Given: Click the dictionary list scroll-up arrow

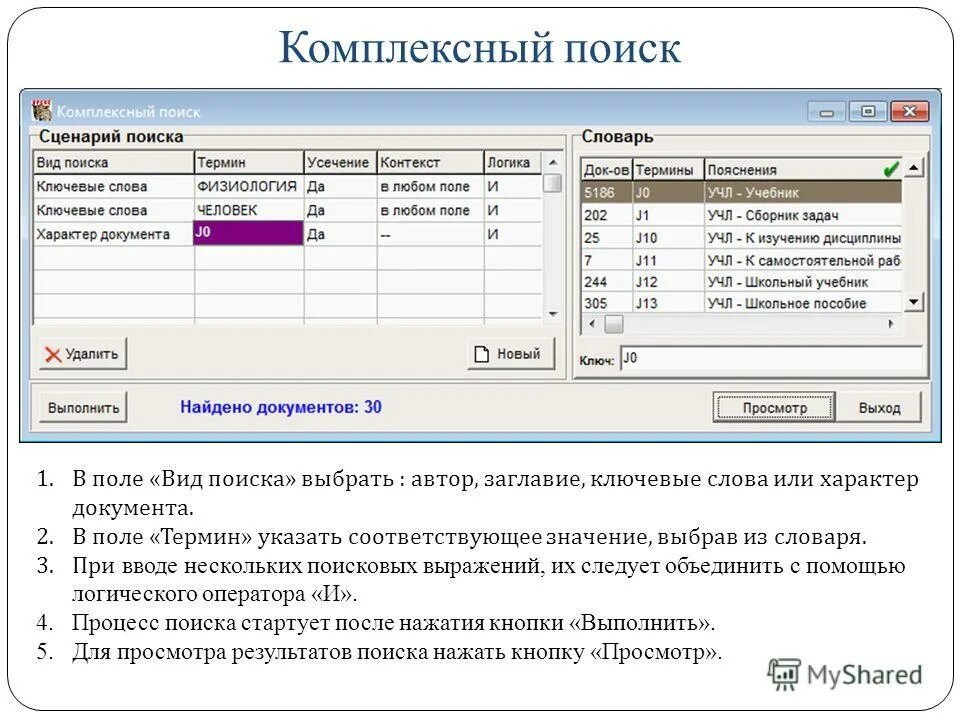Looking at the screenshot, I should tap(913, 167).
